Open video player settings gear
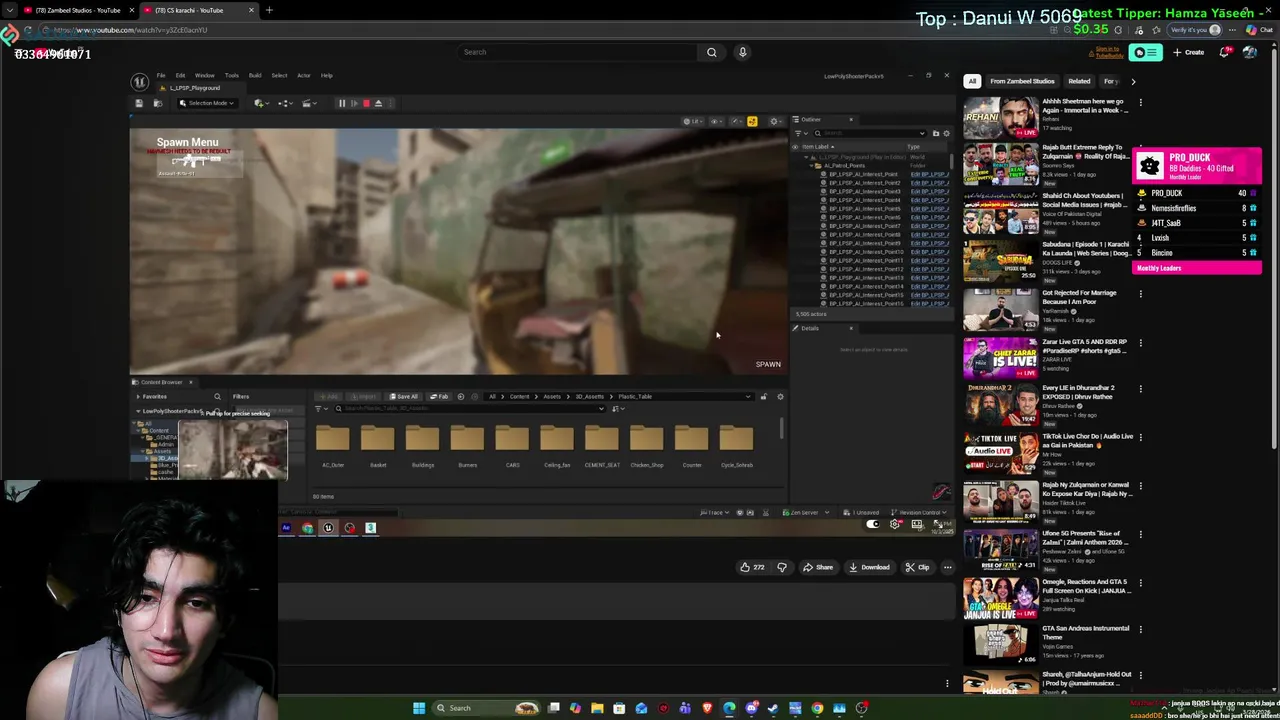Viewport: 1280px width, 720px height. click(895, 524)
